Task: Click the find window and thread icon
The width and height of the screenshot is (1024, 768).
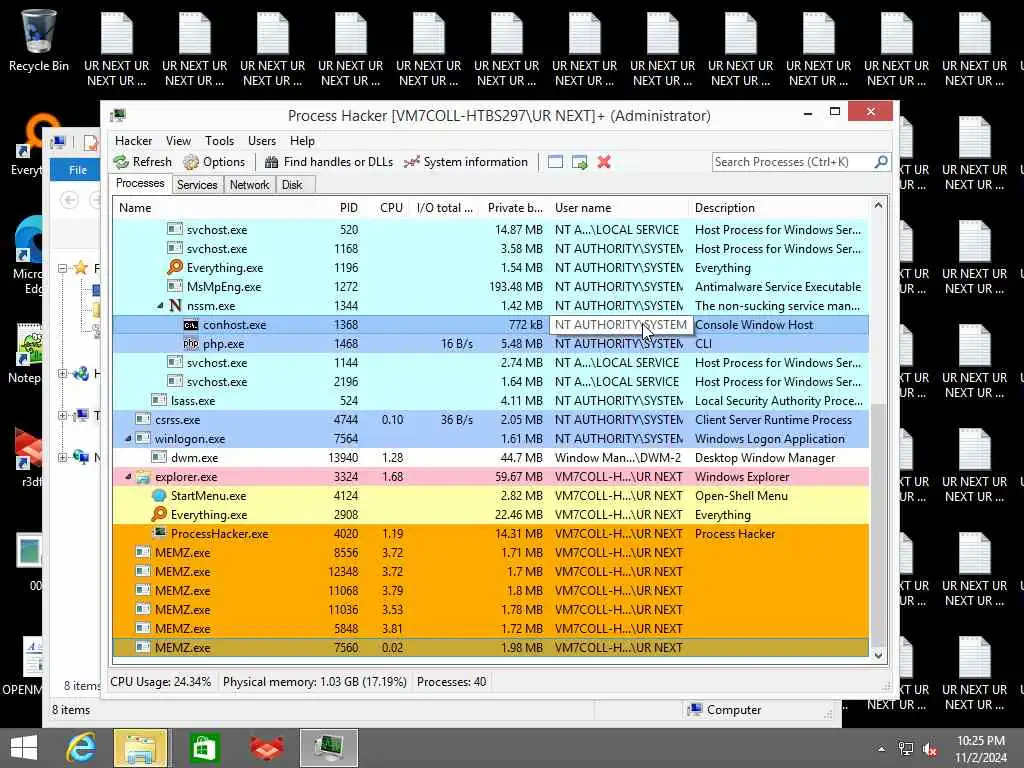Action: pos(579,162)
